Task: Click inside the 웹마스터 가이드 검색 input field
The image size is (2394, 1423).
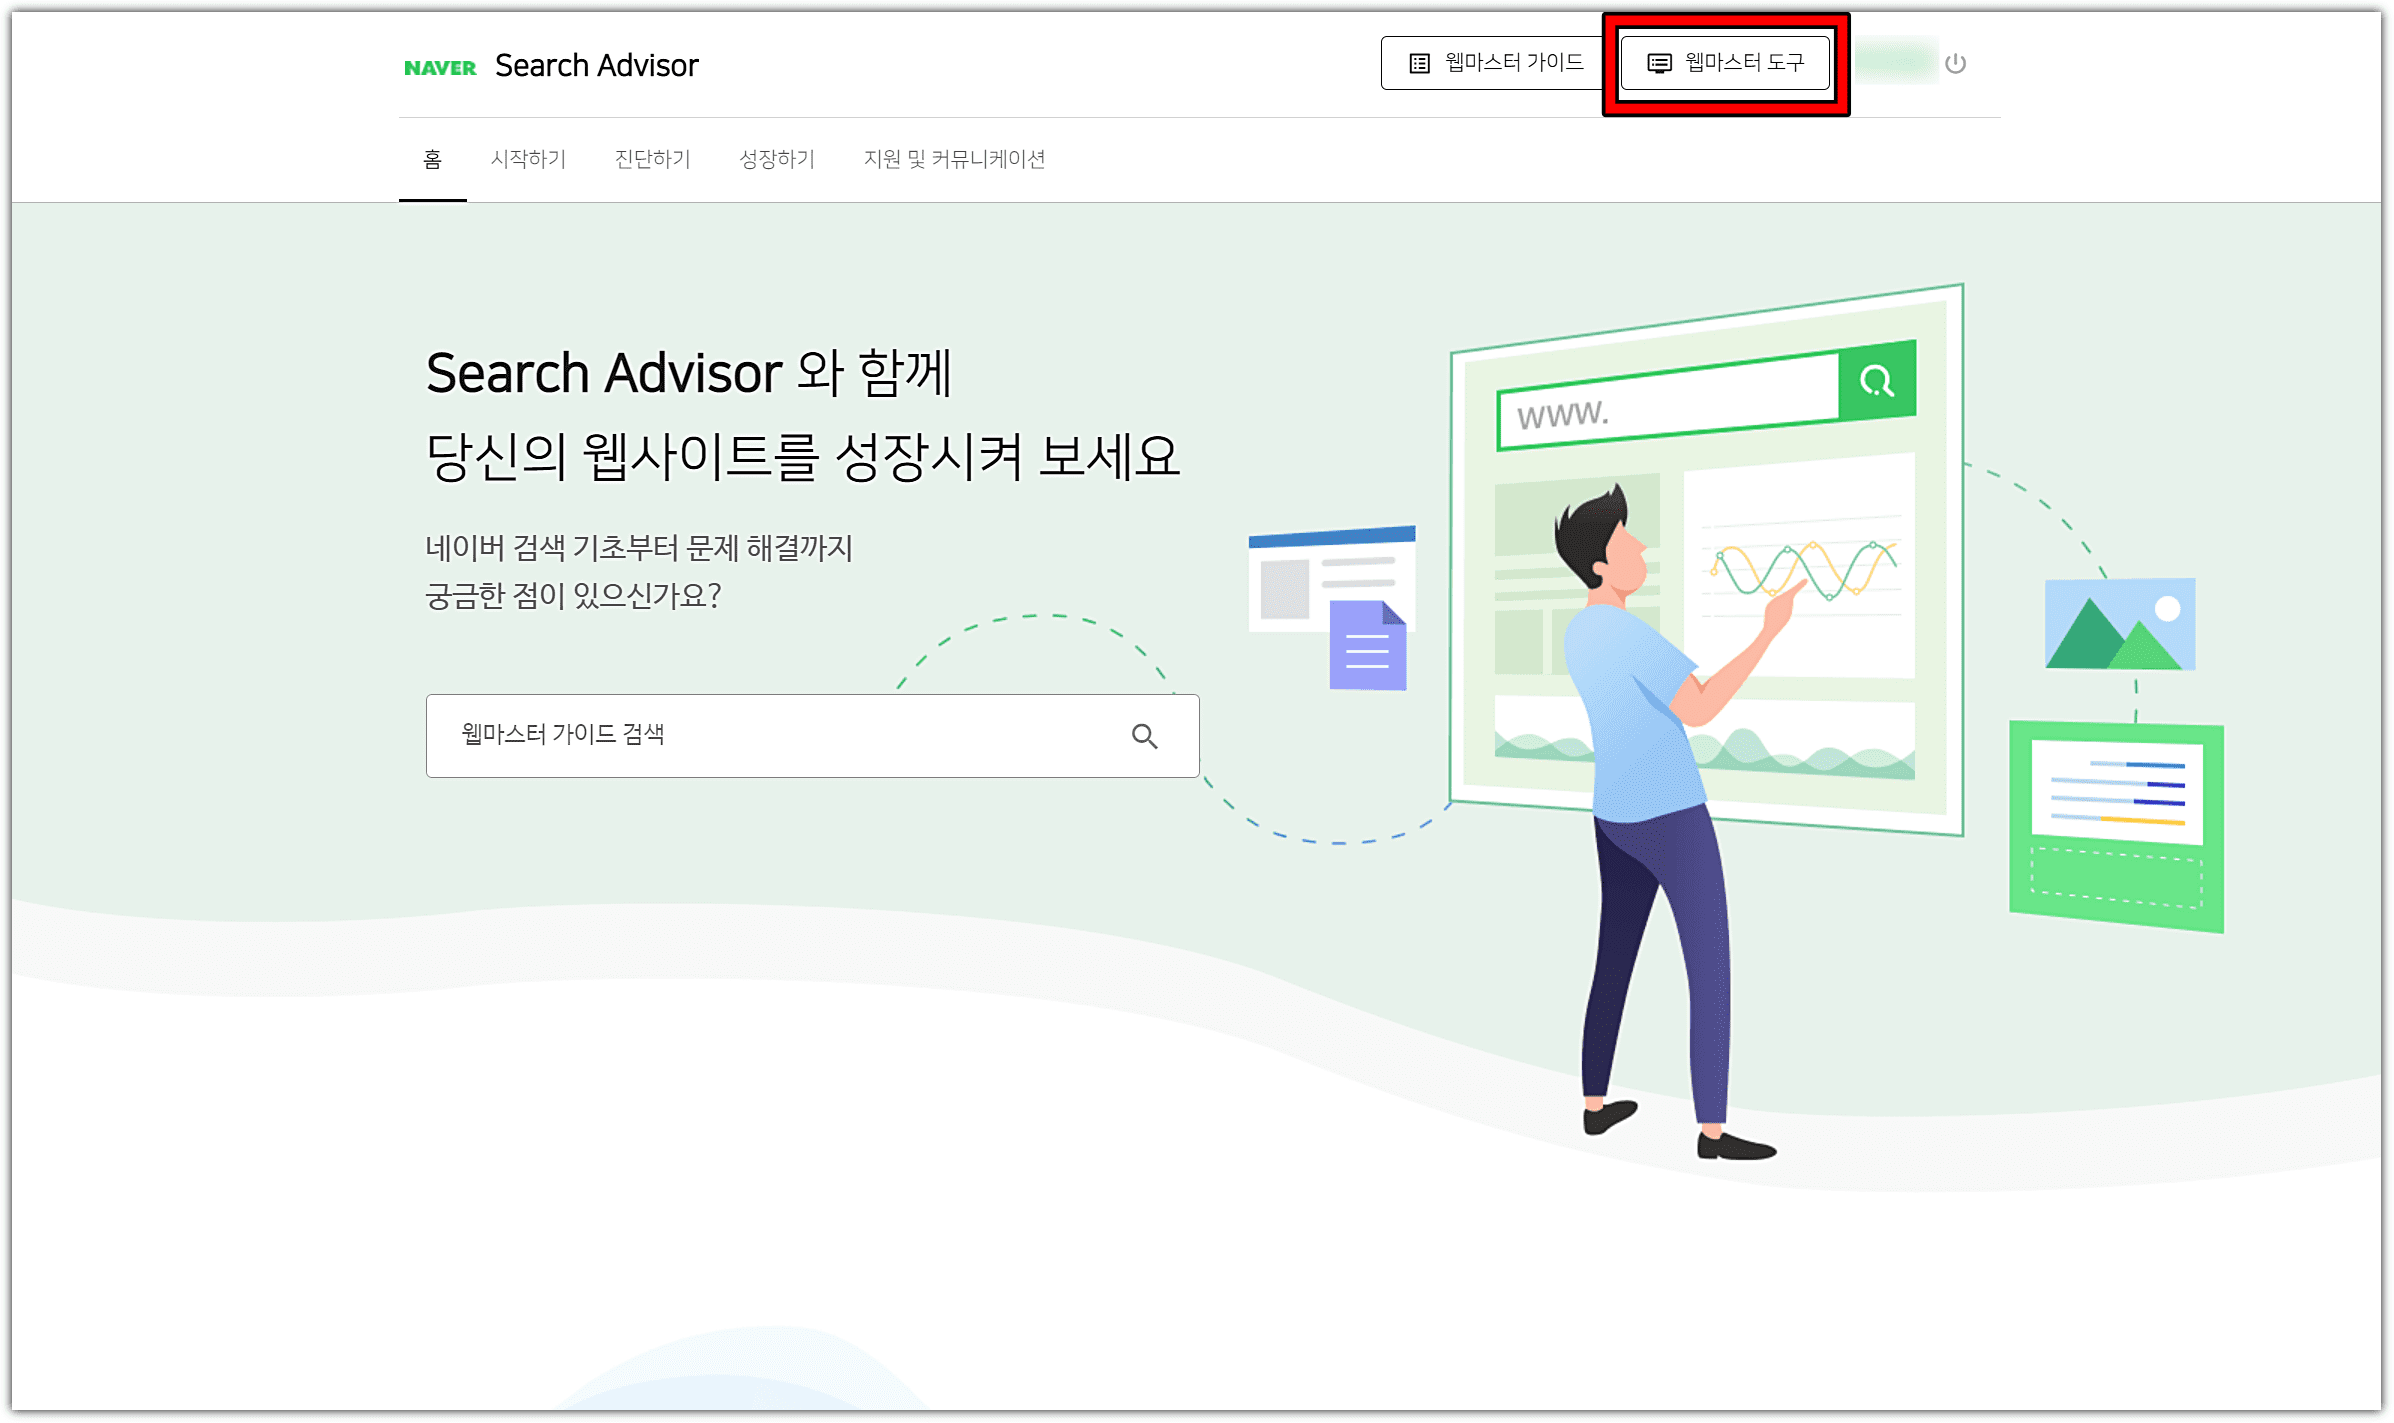Action: tap(700, 736)
